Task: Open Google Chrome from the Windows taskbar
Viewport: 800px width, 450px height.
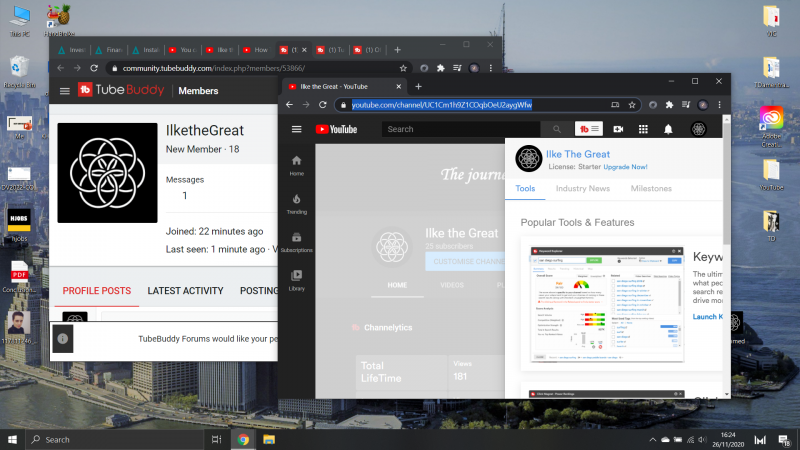Action: coord(243,439)
